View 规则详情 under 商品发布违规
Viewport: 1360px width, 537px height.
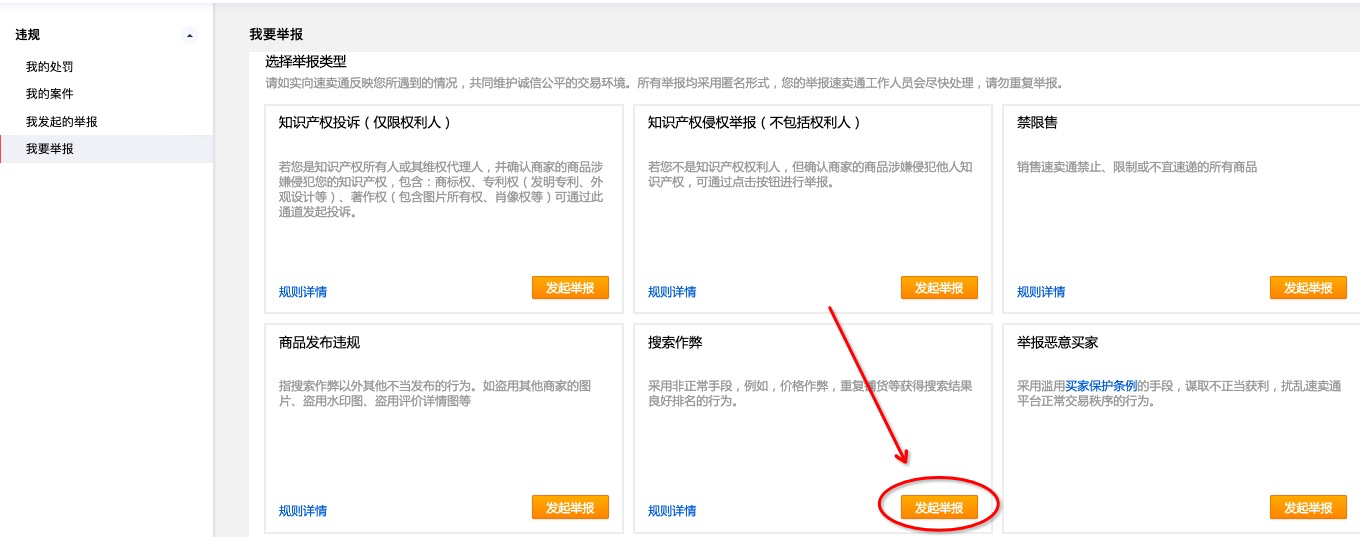click(x=303, y=511)
